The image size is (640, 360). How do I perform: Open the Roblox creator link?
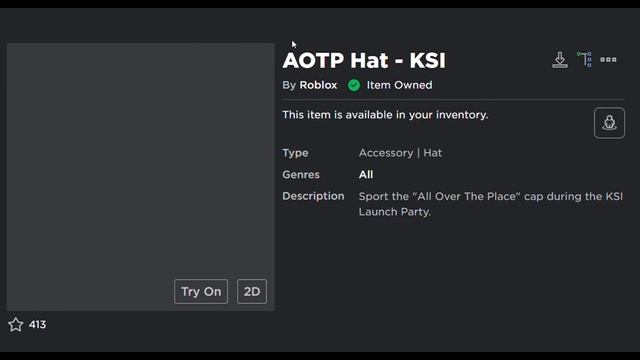point(318,85)
